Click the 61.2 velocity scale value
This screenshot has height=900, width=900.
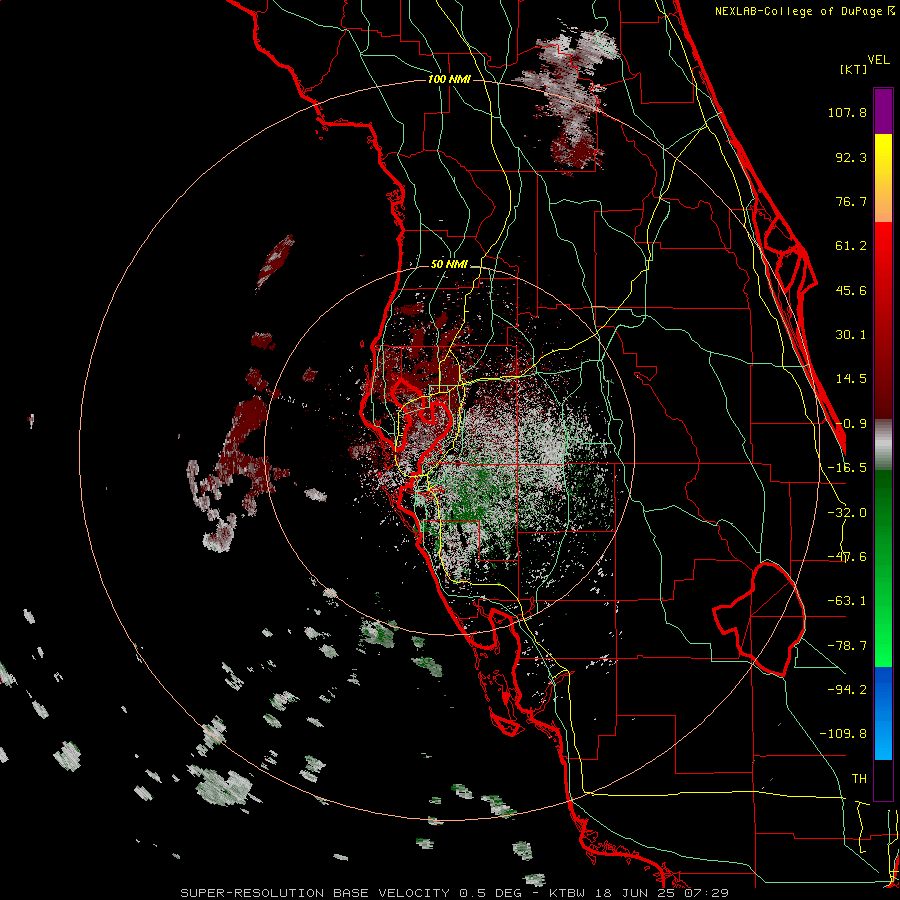pos(851,246)
